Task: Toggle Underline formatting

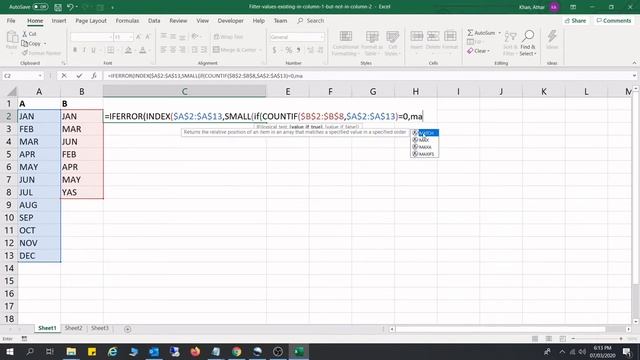Action: click(93, 50)
